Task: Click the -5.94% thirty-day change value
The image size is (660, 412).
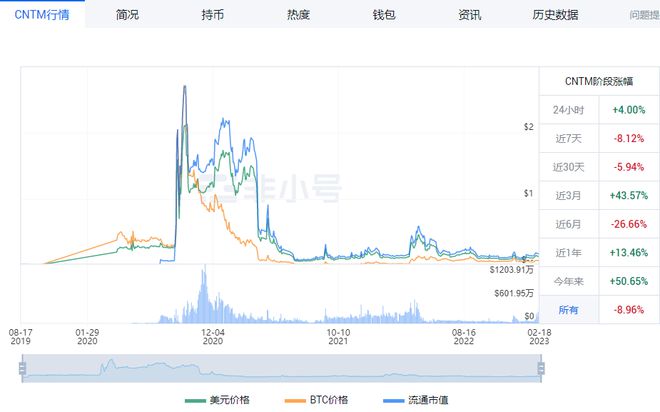Action: [x=629, y=167]
